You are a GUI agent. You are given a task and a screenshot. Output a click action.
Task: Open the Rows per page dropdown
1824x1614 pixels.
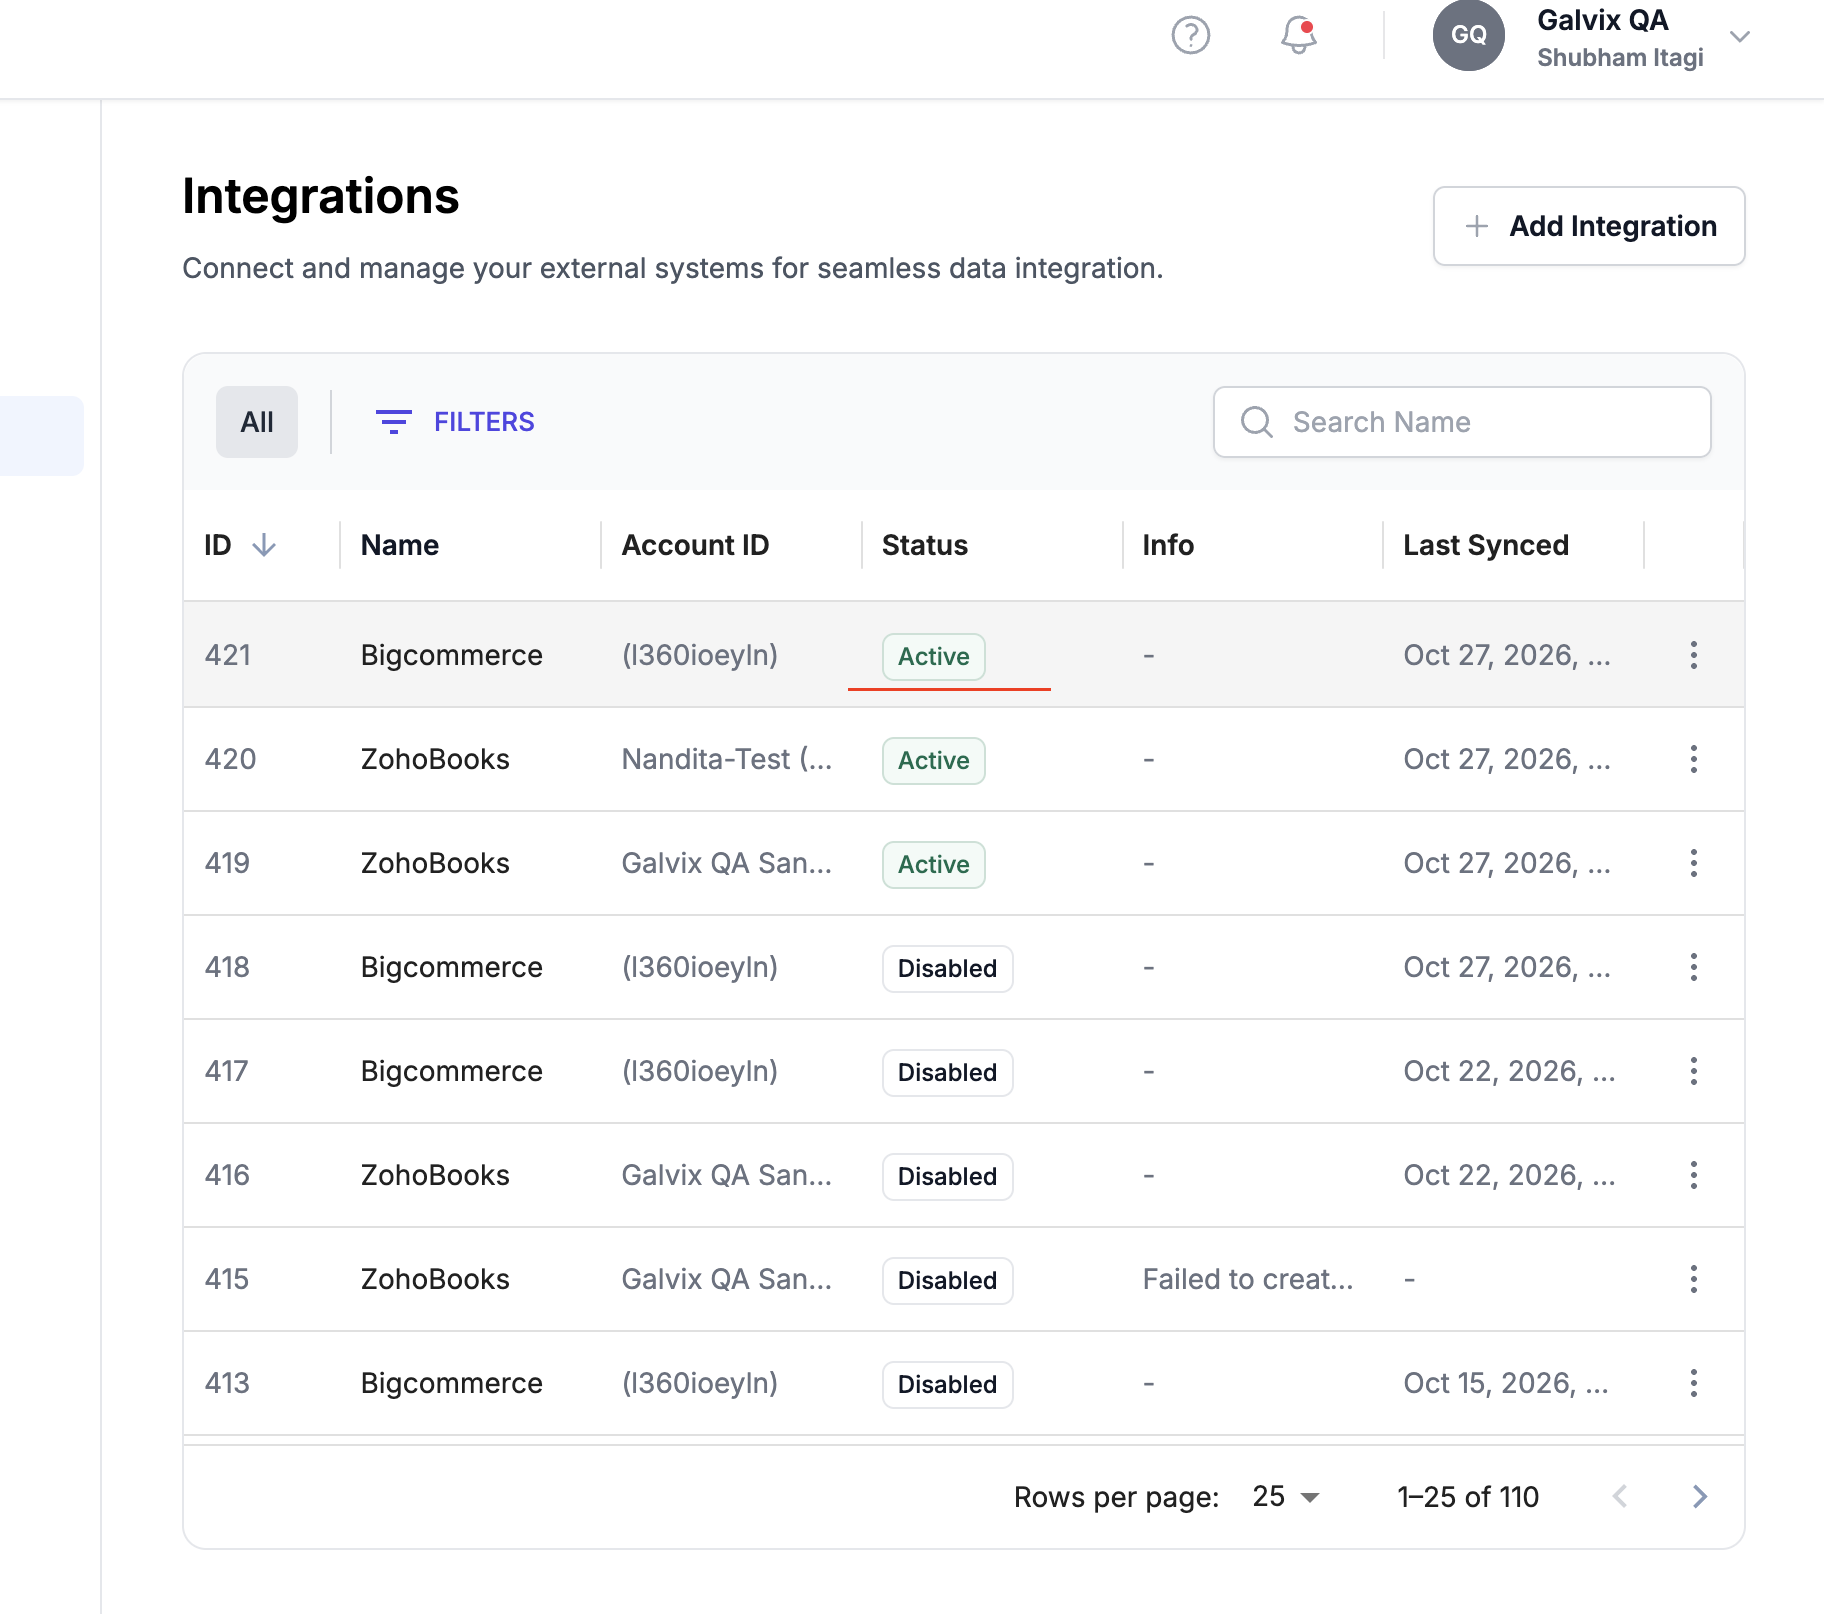(1286, 1496)
